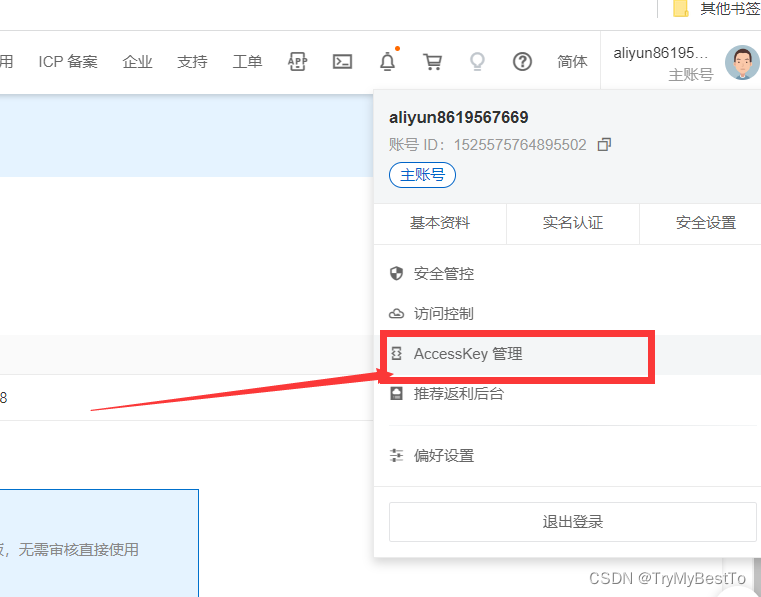Open 其他书签 bookmarks folder label
Screen dimensions: 761x597
point(729,8)
